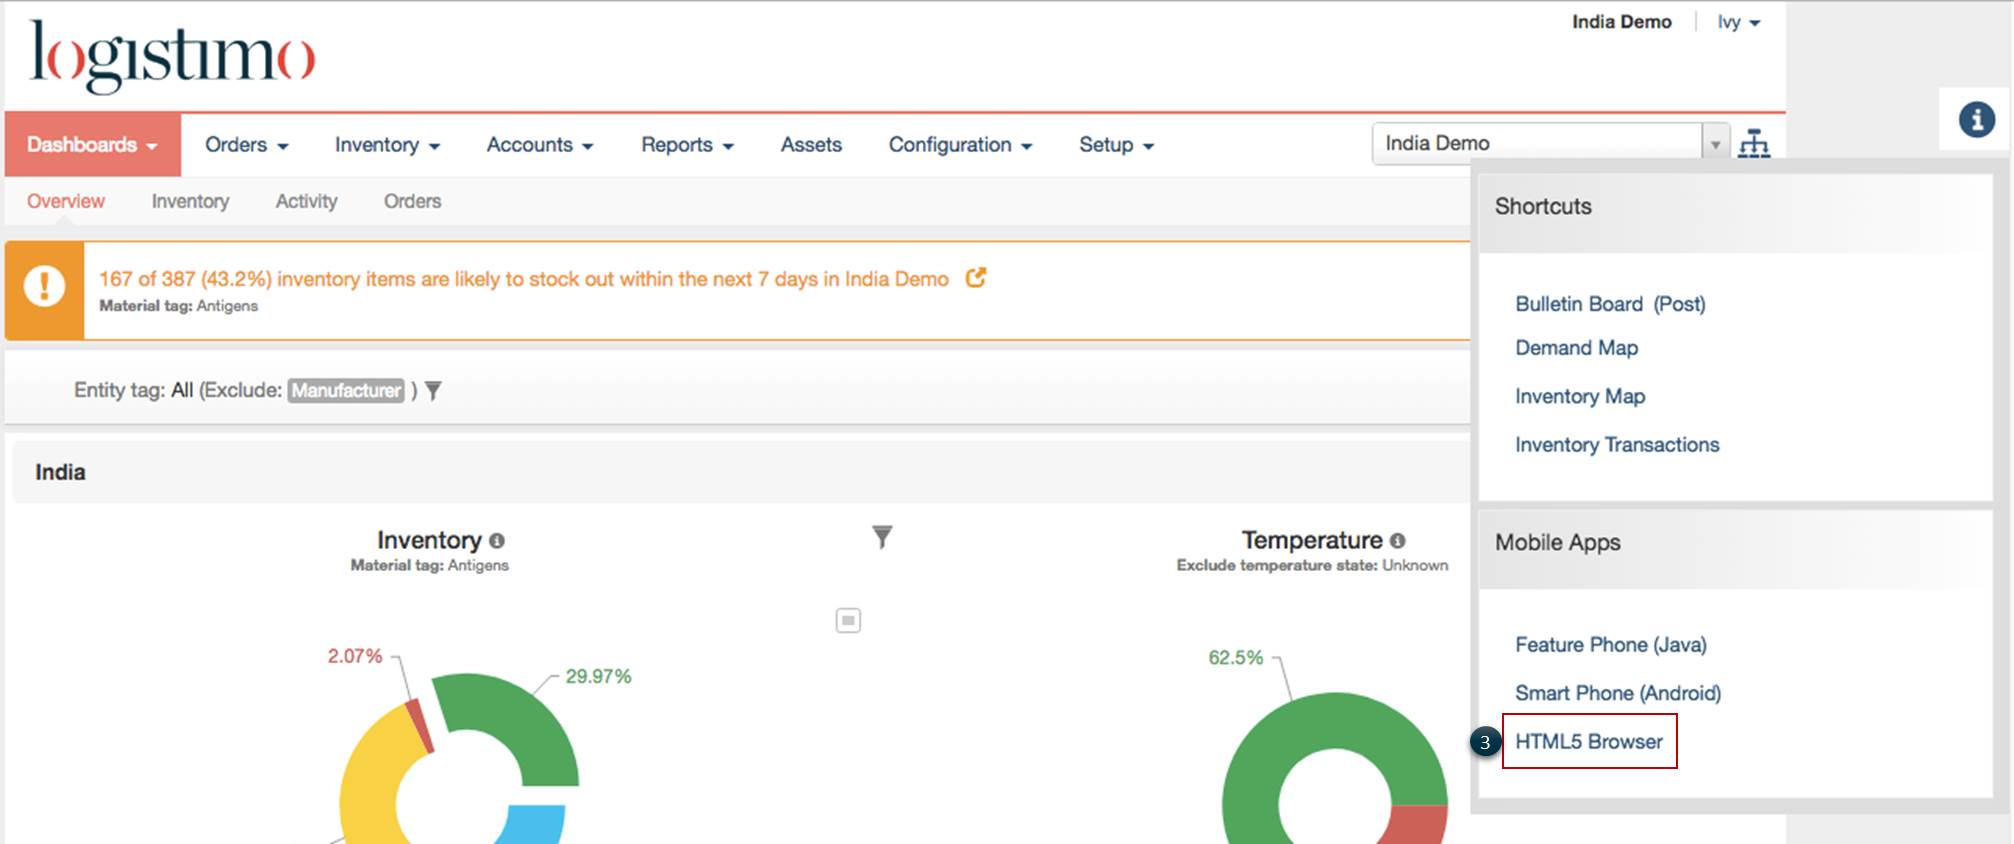Viewport: 2014px width, 844px height.
Task: Open Inventory Transactions shortcut
Action: point(1617,445)
